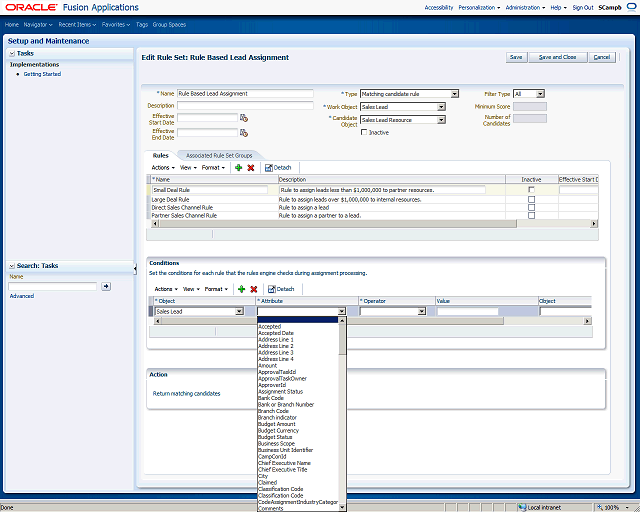Open the Help menu
This screenshot has height=512, width=640.
[x=558, y=7]
